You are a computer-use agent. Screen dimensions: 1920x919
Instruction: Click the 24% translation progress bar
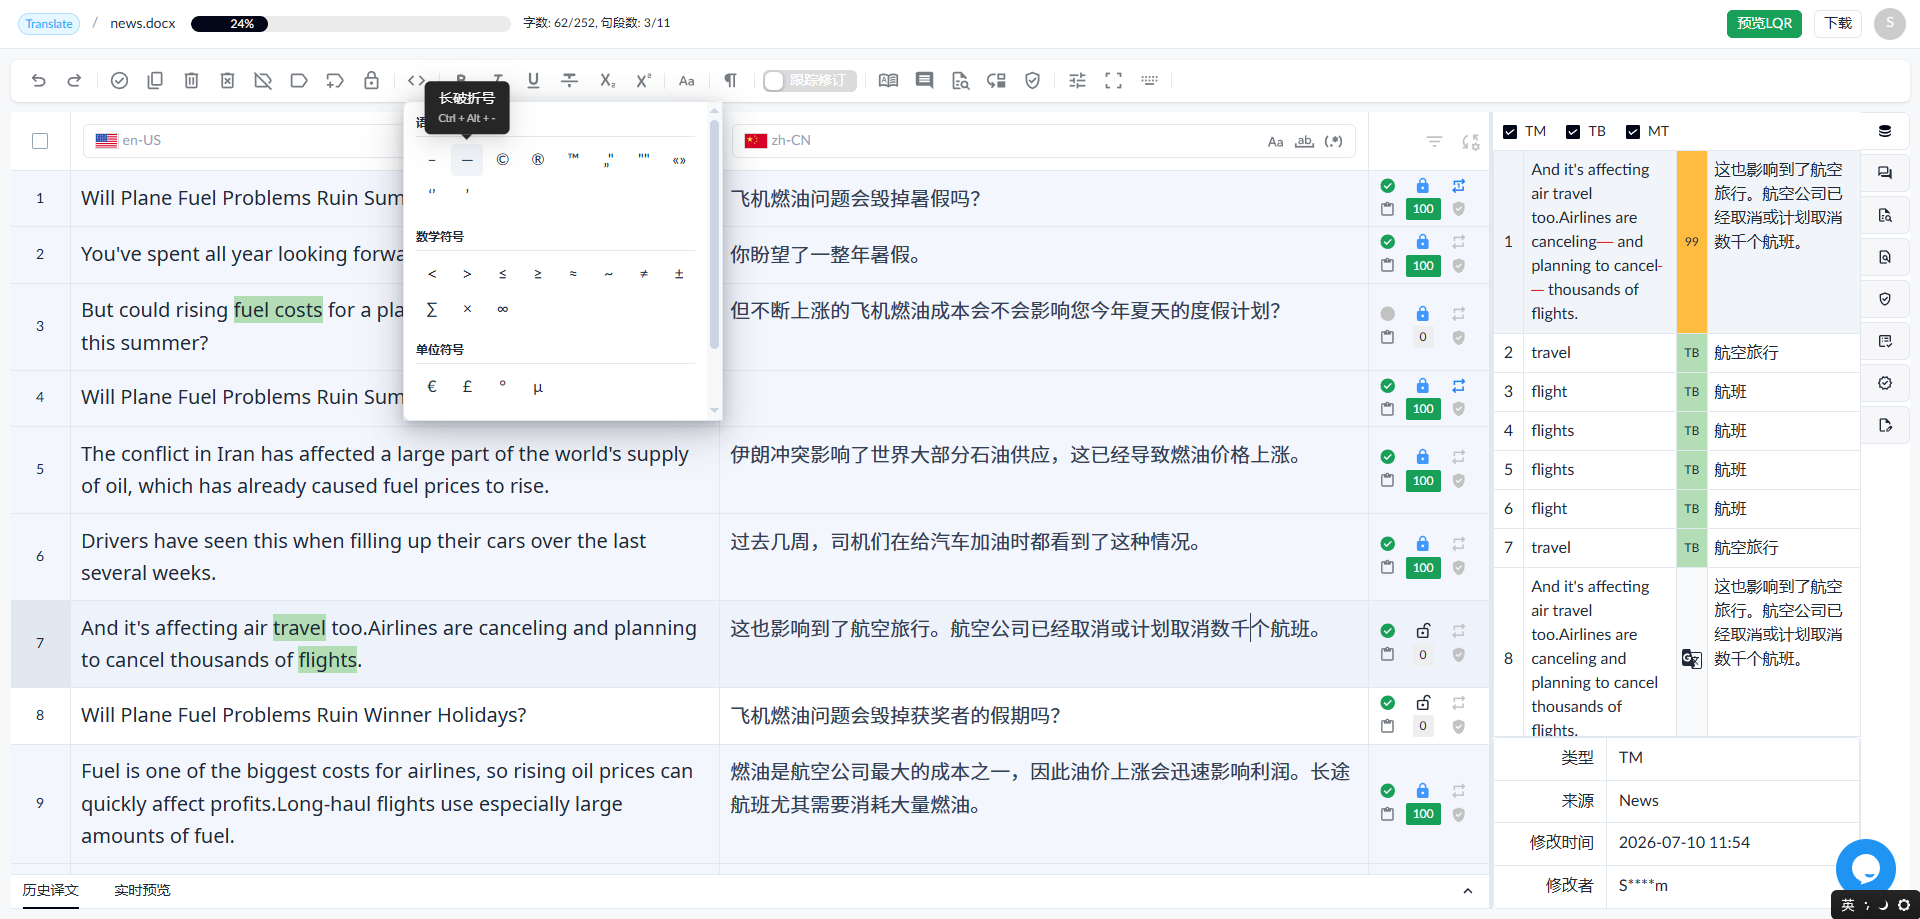pos(350,23)
